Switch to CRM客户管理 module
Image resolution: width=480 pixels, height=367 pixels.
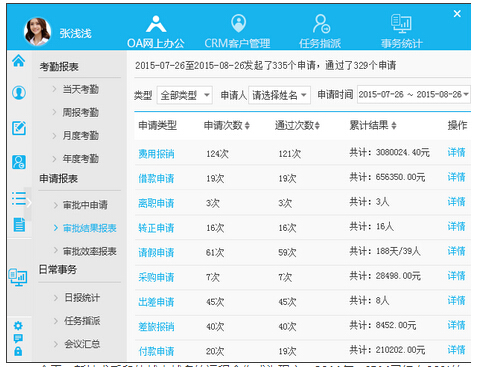[237, 32]
